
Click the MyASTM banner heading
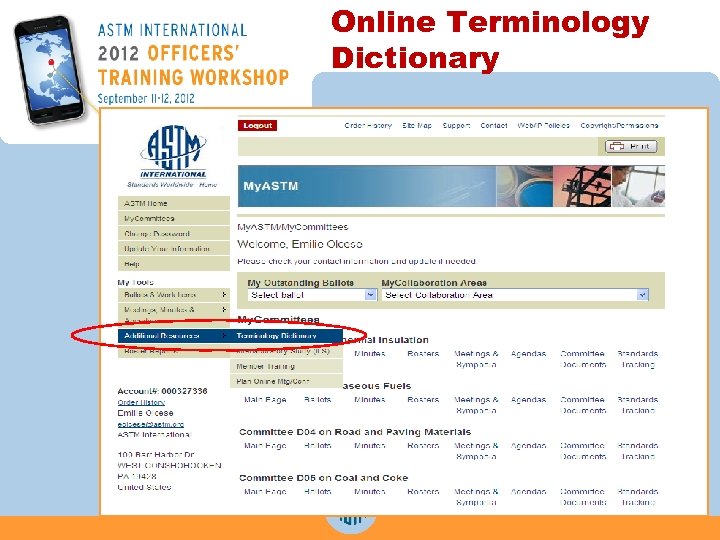[270, 186]
